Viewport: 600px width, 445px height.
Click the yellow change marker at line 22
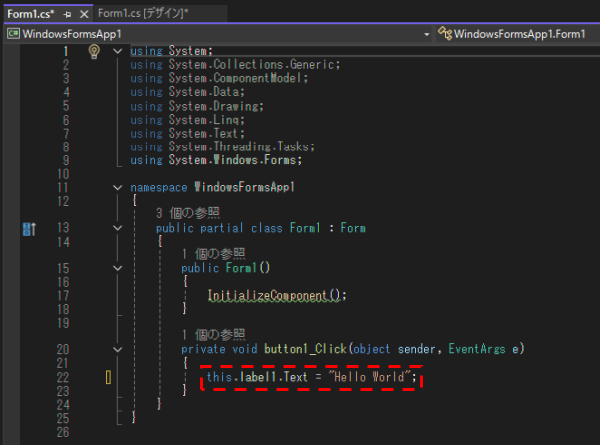pos(108,377)
